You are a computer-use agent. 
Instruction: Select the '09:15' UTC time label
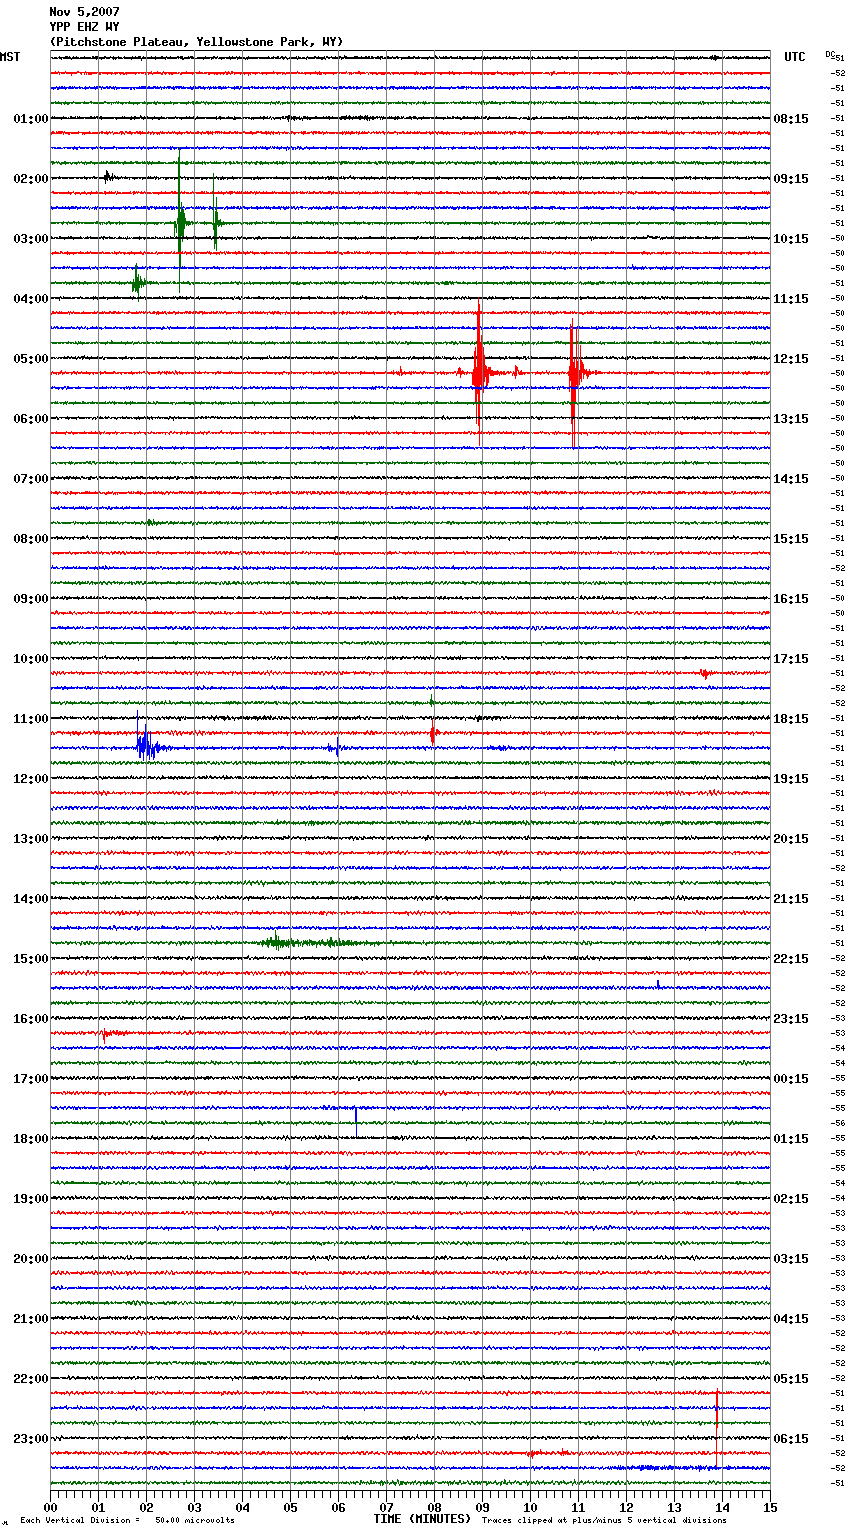point(791,179)
